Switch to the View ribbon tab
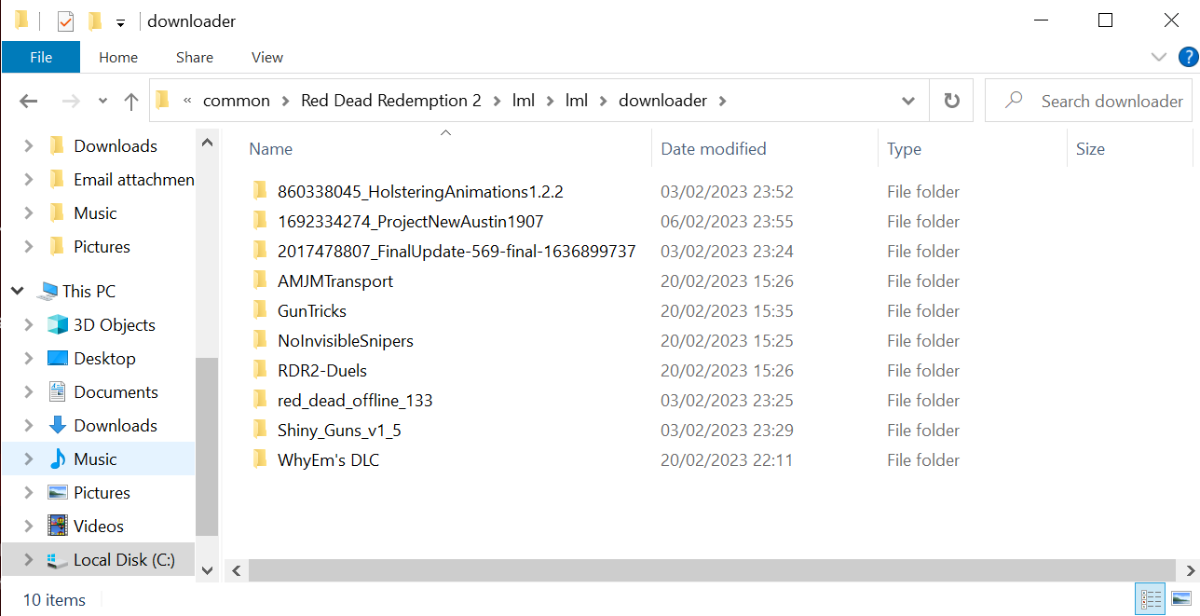 click(x=267, y=57)
